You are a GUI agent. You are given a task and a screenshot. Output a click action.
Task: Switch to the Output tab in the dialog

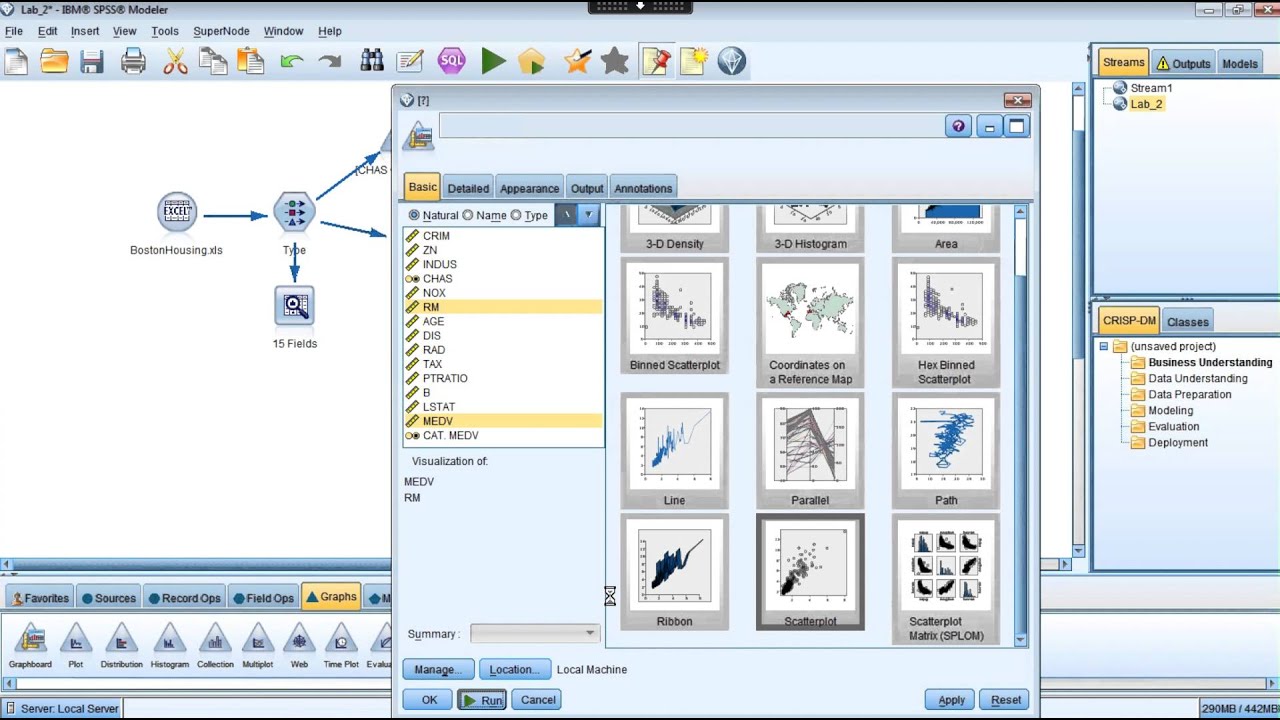coord(587,188)
